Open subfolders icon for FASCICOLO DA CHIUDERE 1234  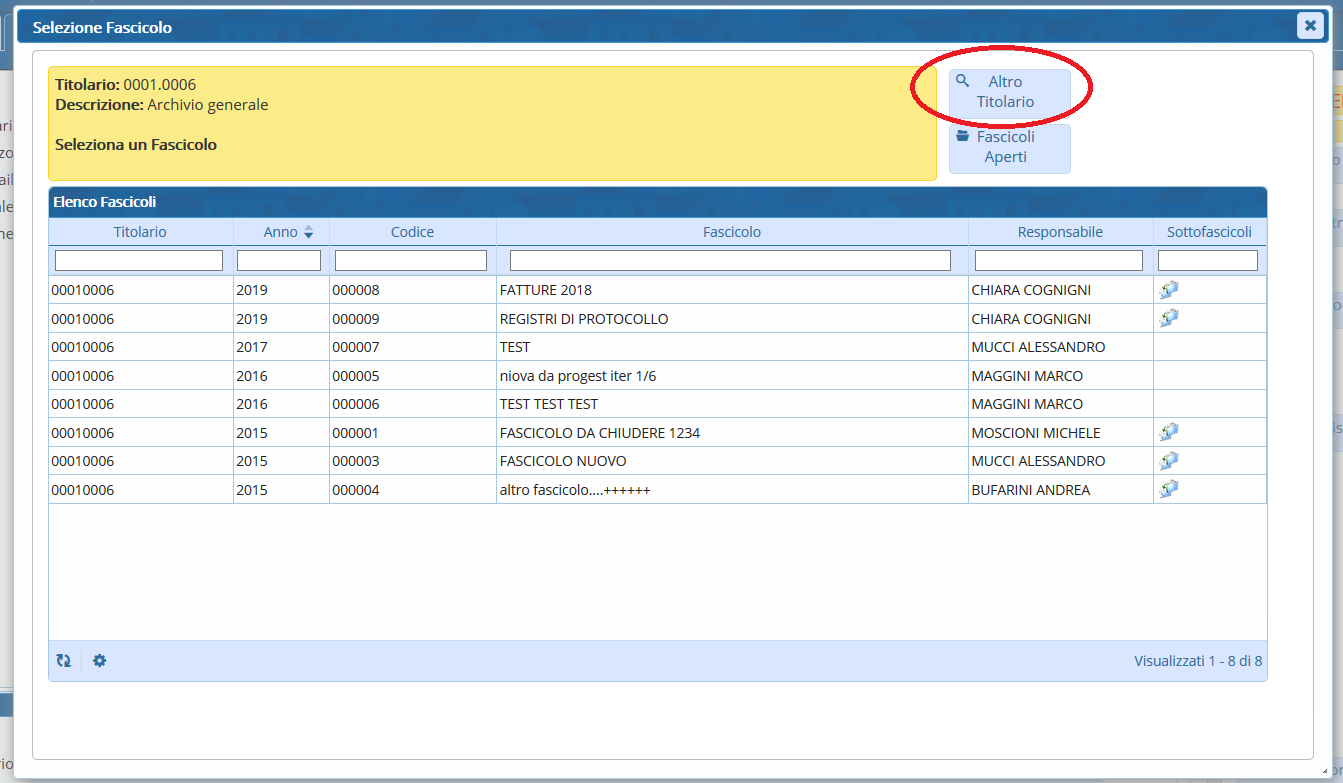coord(1168,432)
